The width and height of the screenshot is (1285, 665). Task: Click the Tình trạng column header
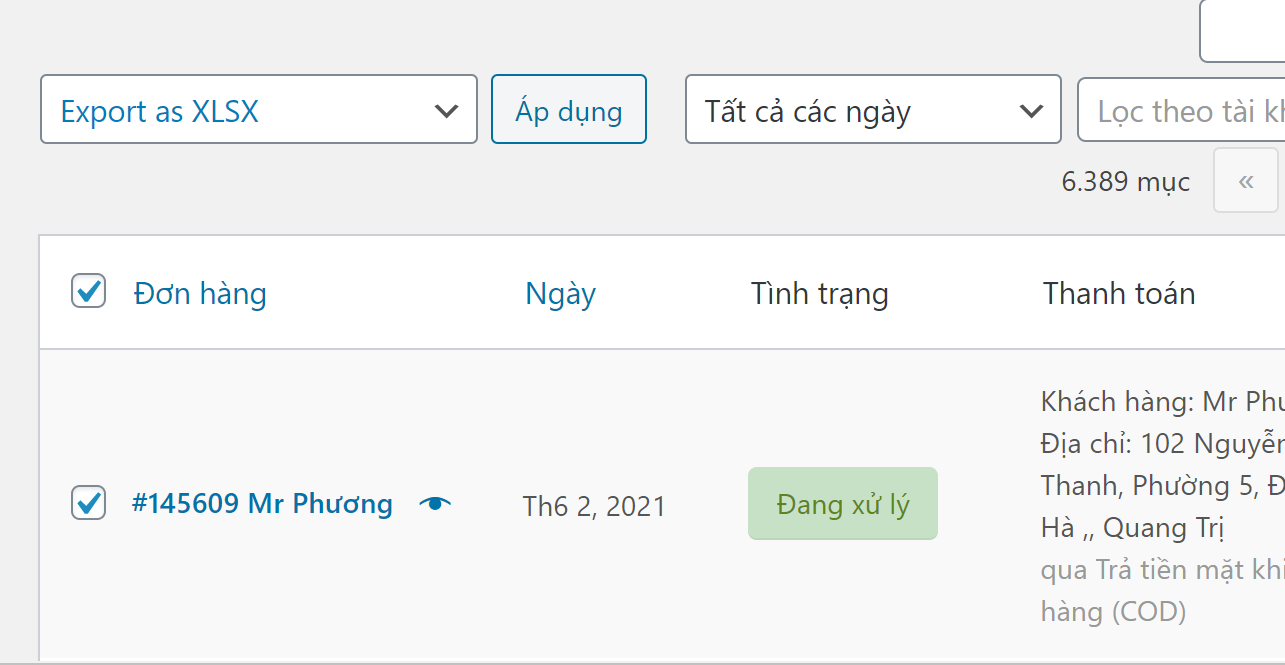[x=819, y=294]
